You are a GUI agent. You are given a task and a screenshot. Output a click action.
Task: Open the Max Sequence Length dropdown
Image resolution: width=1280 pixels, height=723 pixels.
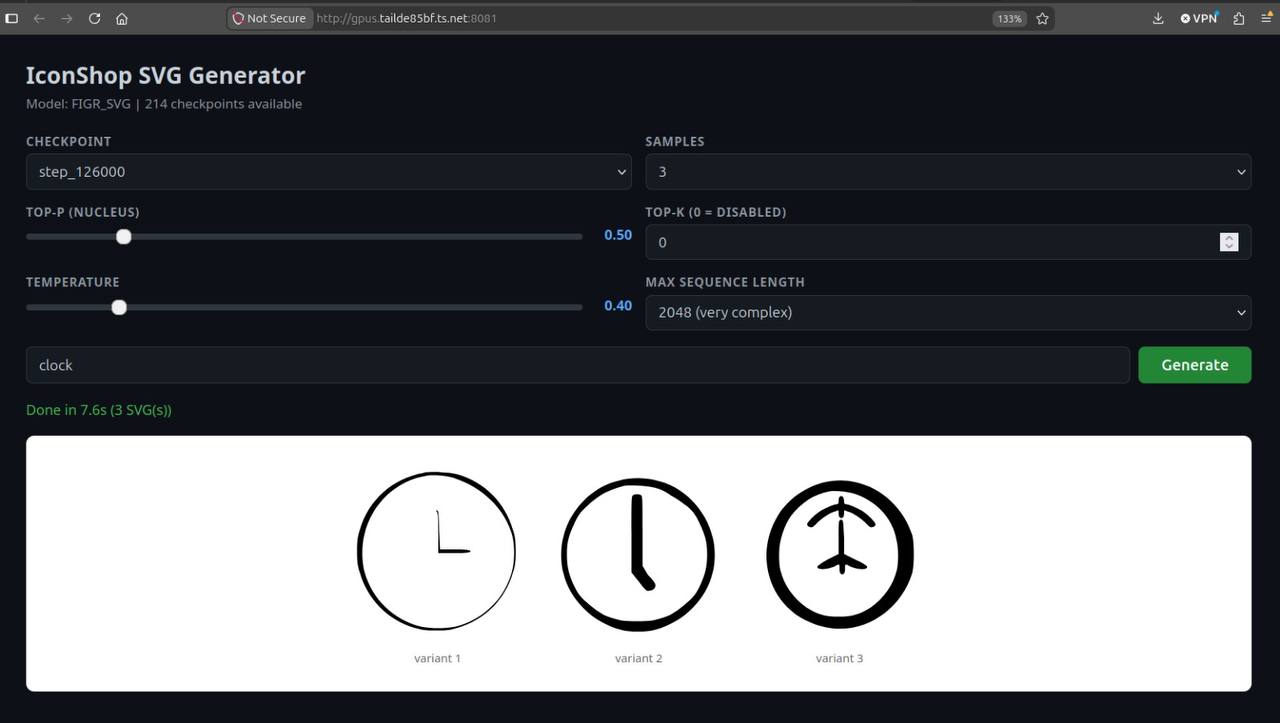[948, 312]
